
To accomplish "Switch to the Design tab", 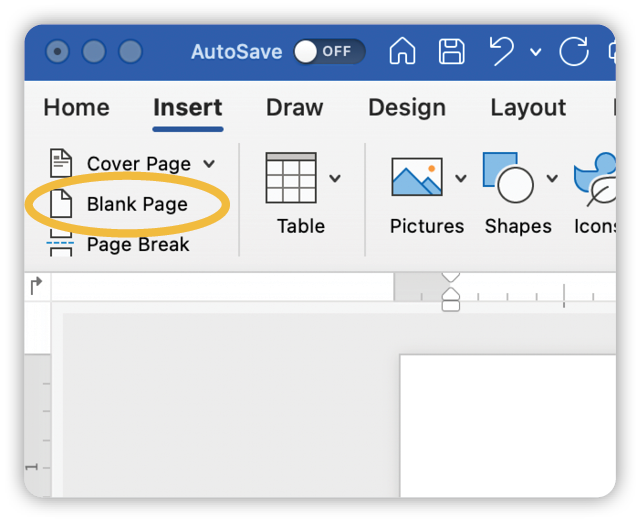I will (407, 108).
